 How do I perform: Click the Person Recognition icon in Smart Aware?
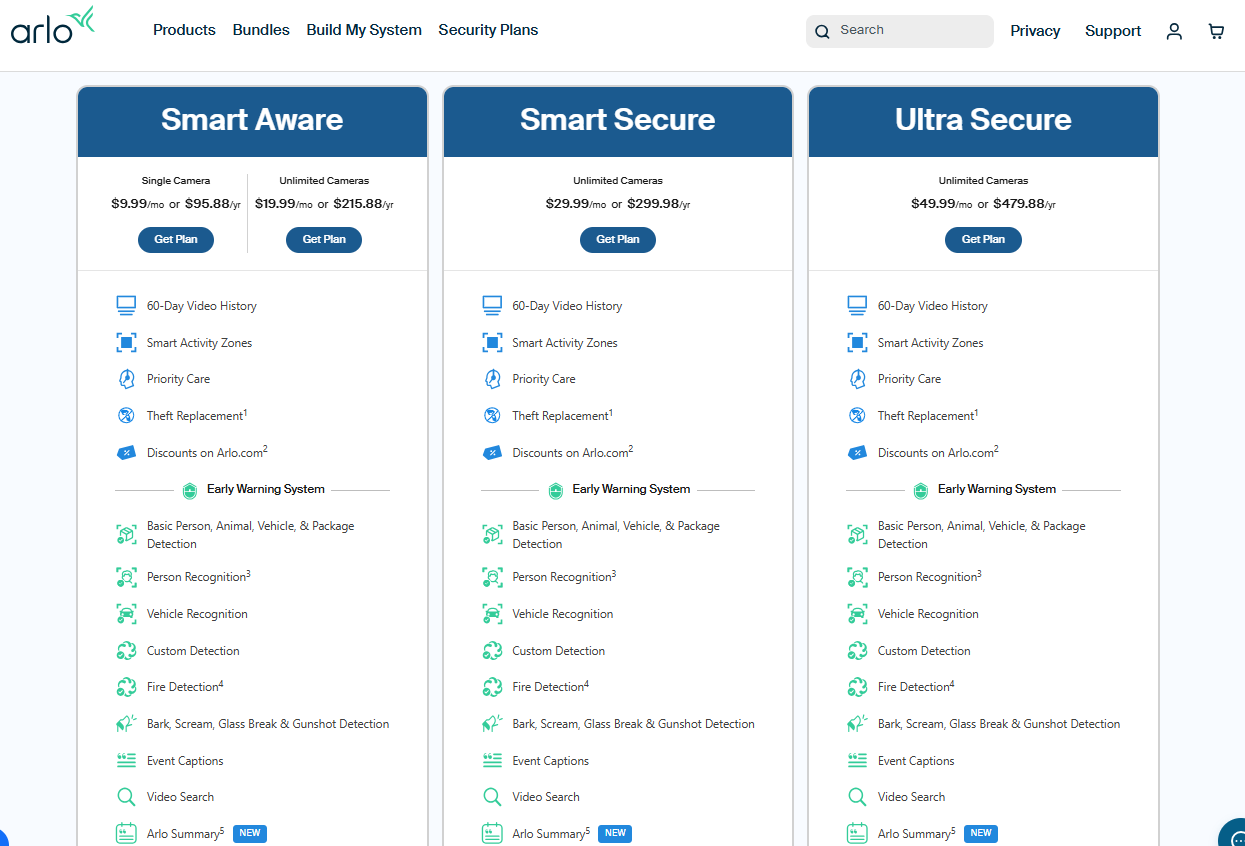pos(126,577)
